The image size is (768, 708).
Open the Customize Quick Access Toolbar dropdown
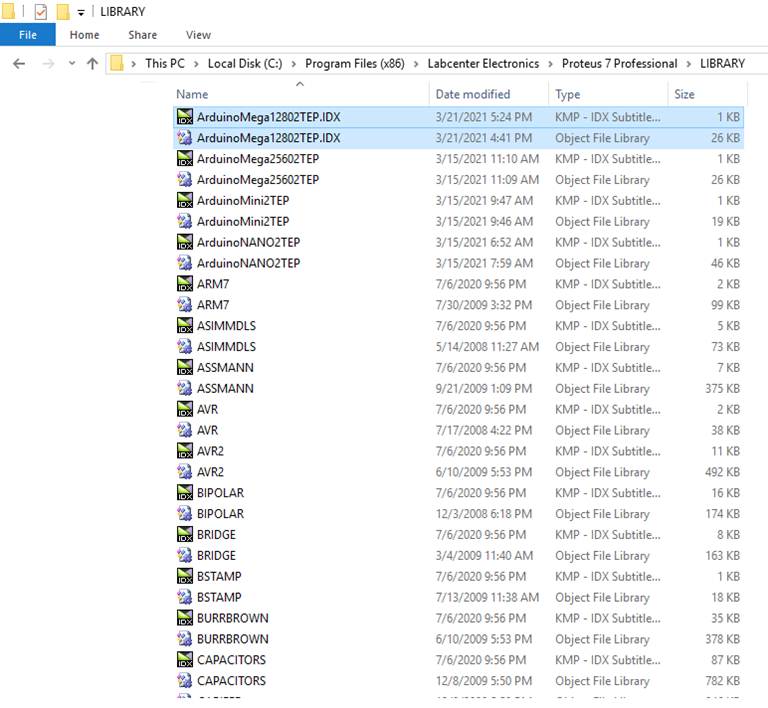[x=80, y=12]
